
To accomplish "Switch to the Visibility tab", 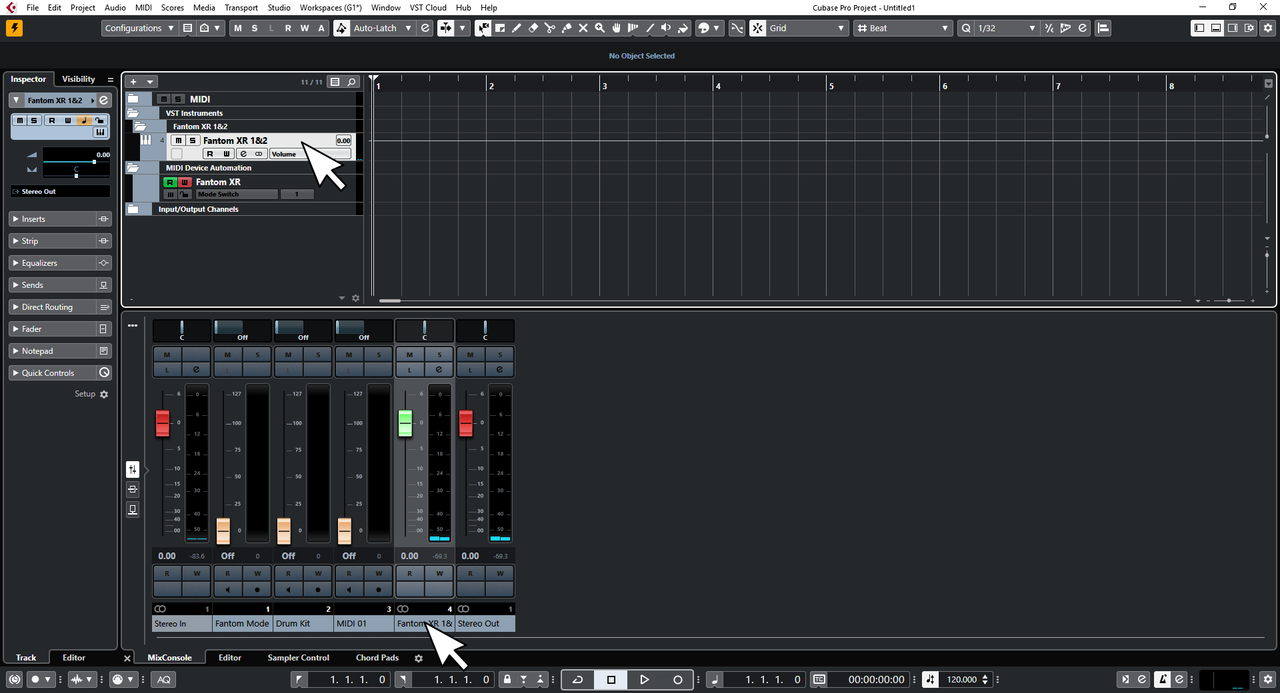I will tap(78, 79).
